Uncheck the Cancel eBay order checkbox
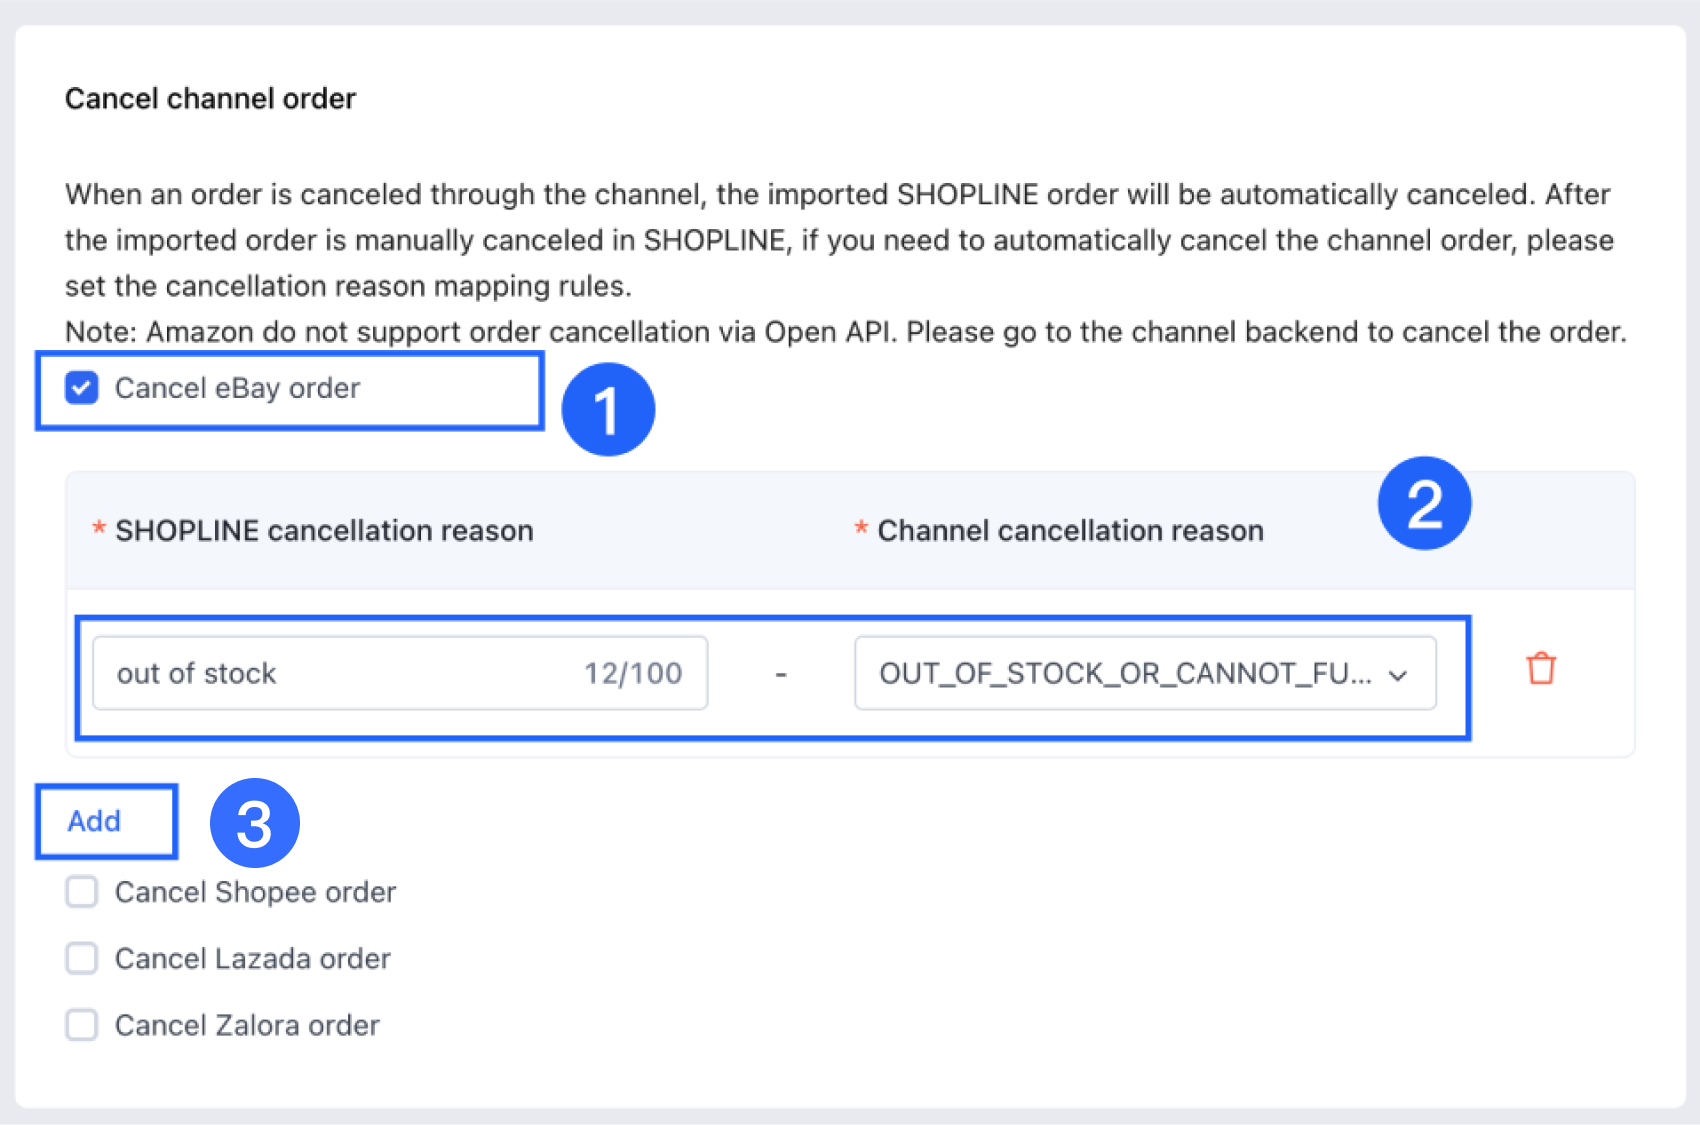Screen dimensions: 1700x1125 pyautogui.click(x=82, y=388)
